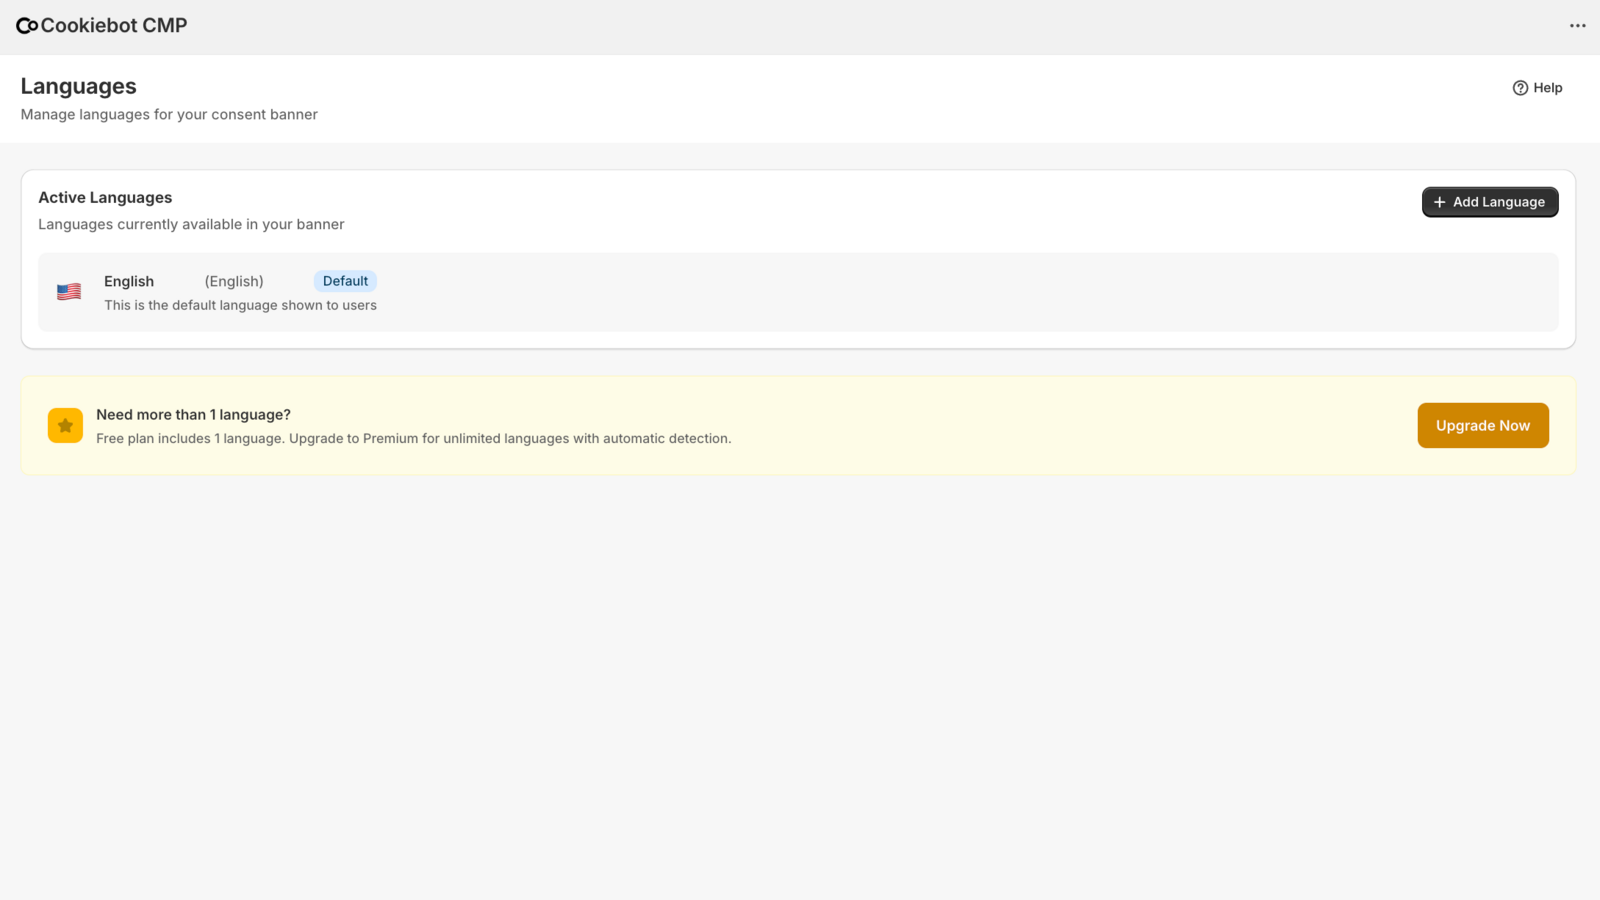Click the star icon in the upgrade banner

click(65, 425)
